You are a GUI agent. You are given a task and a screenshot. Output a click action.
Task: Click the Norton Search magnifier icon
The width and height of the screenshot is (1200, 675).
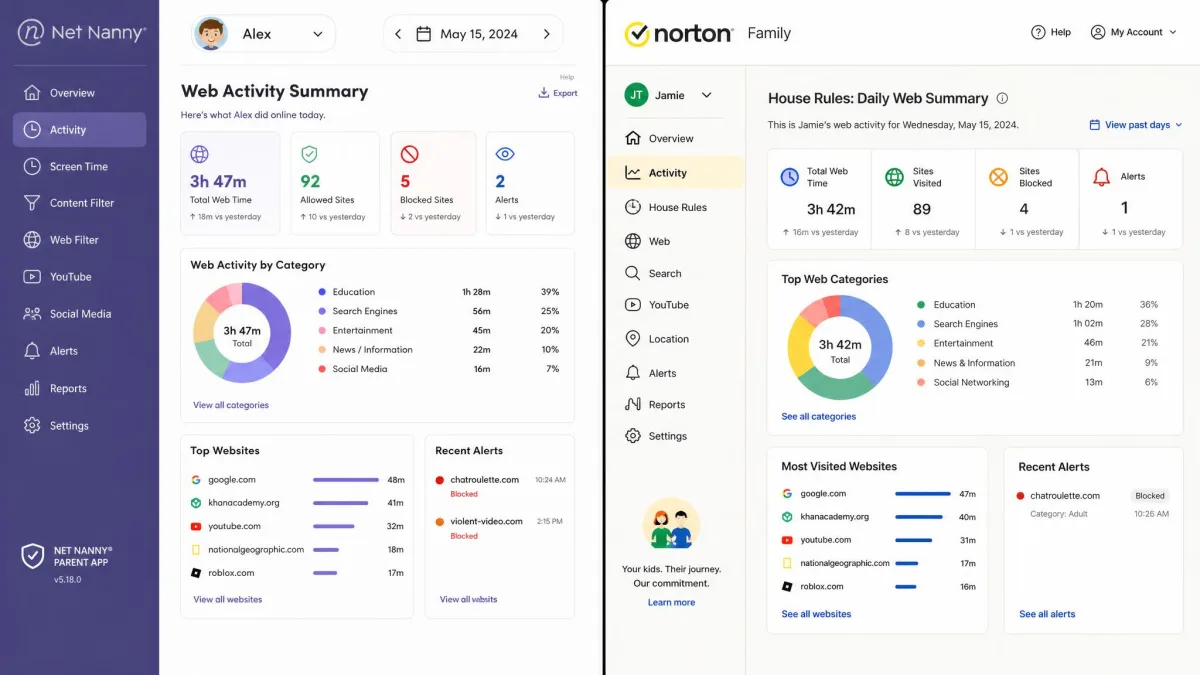633,273
